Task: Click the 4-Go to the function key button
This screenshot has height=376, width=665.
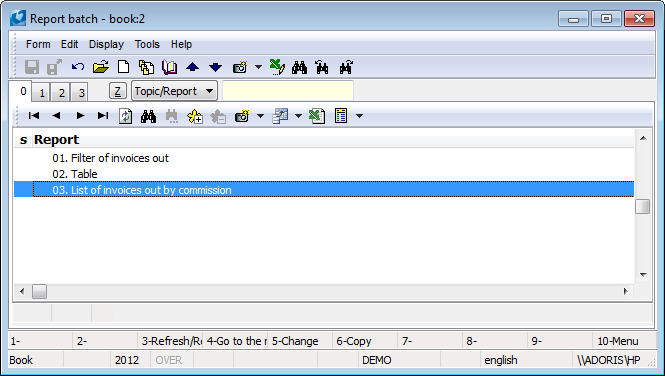Action: point(236,341)
